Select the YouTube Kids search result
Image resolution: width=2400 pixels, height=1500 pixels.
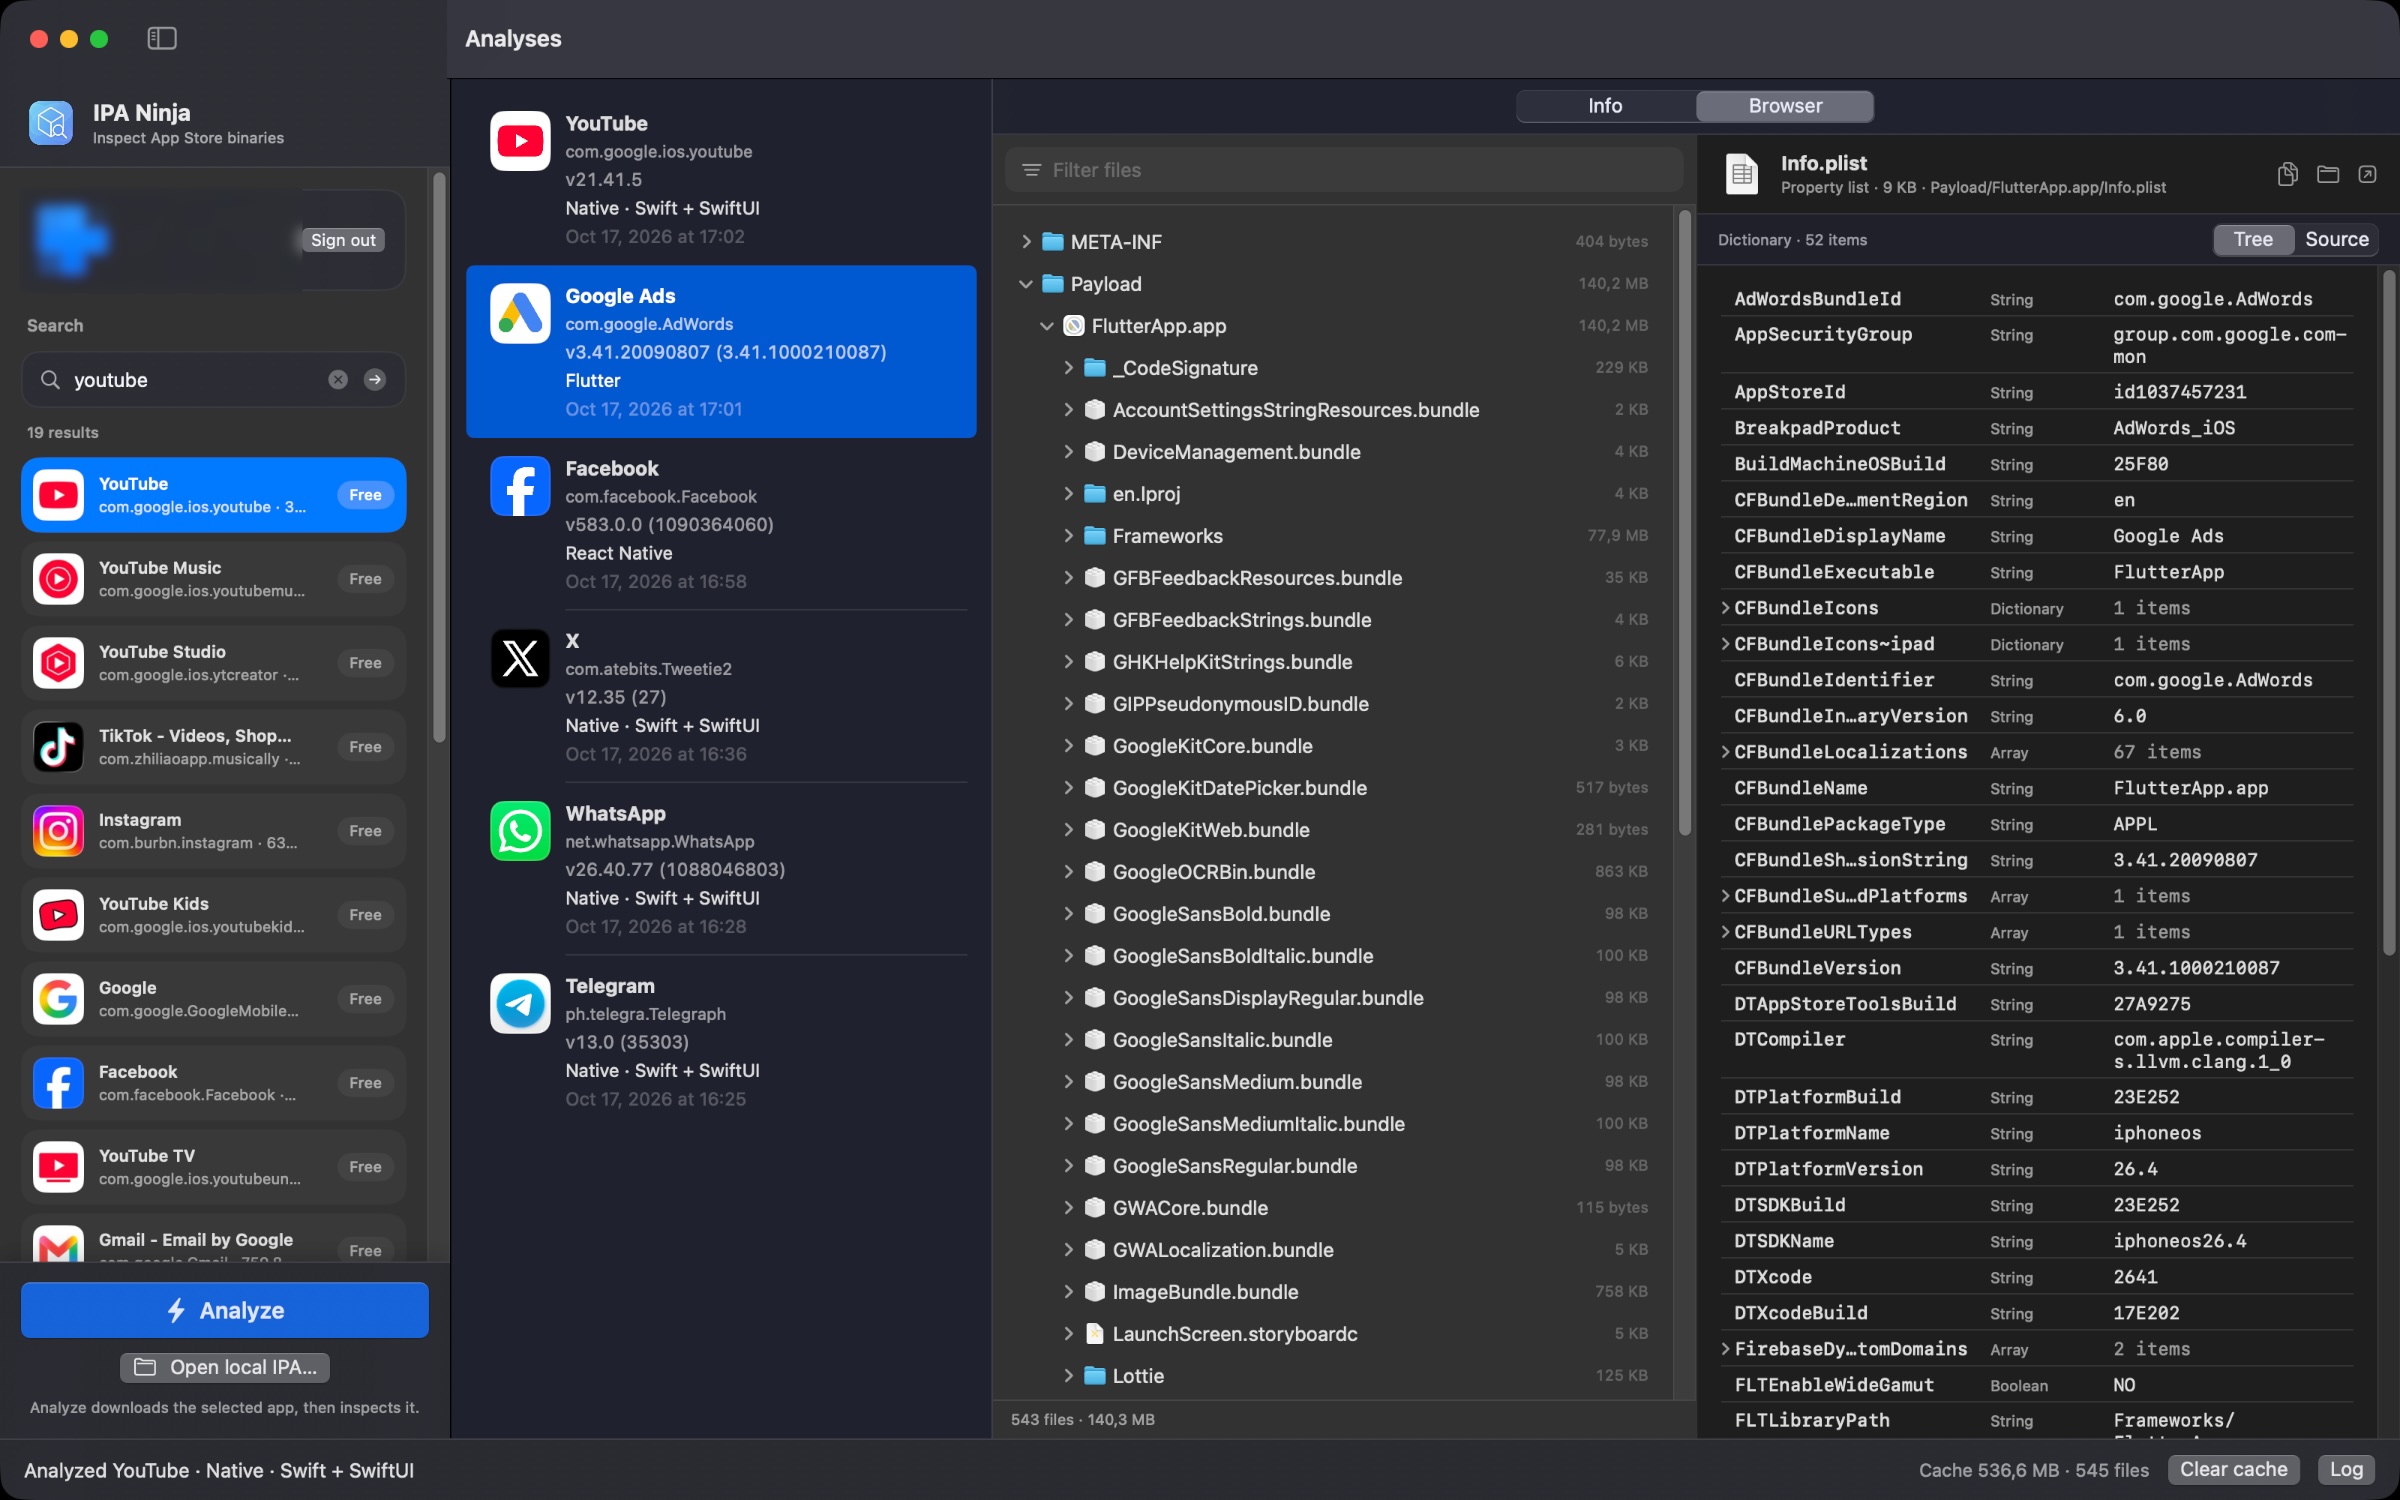pos(213,915)
